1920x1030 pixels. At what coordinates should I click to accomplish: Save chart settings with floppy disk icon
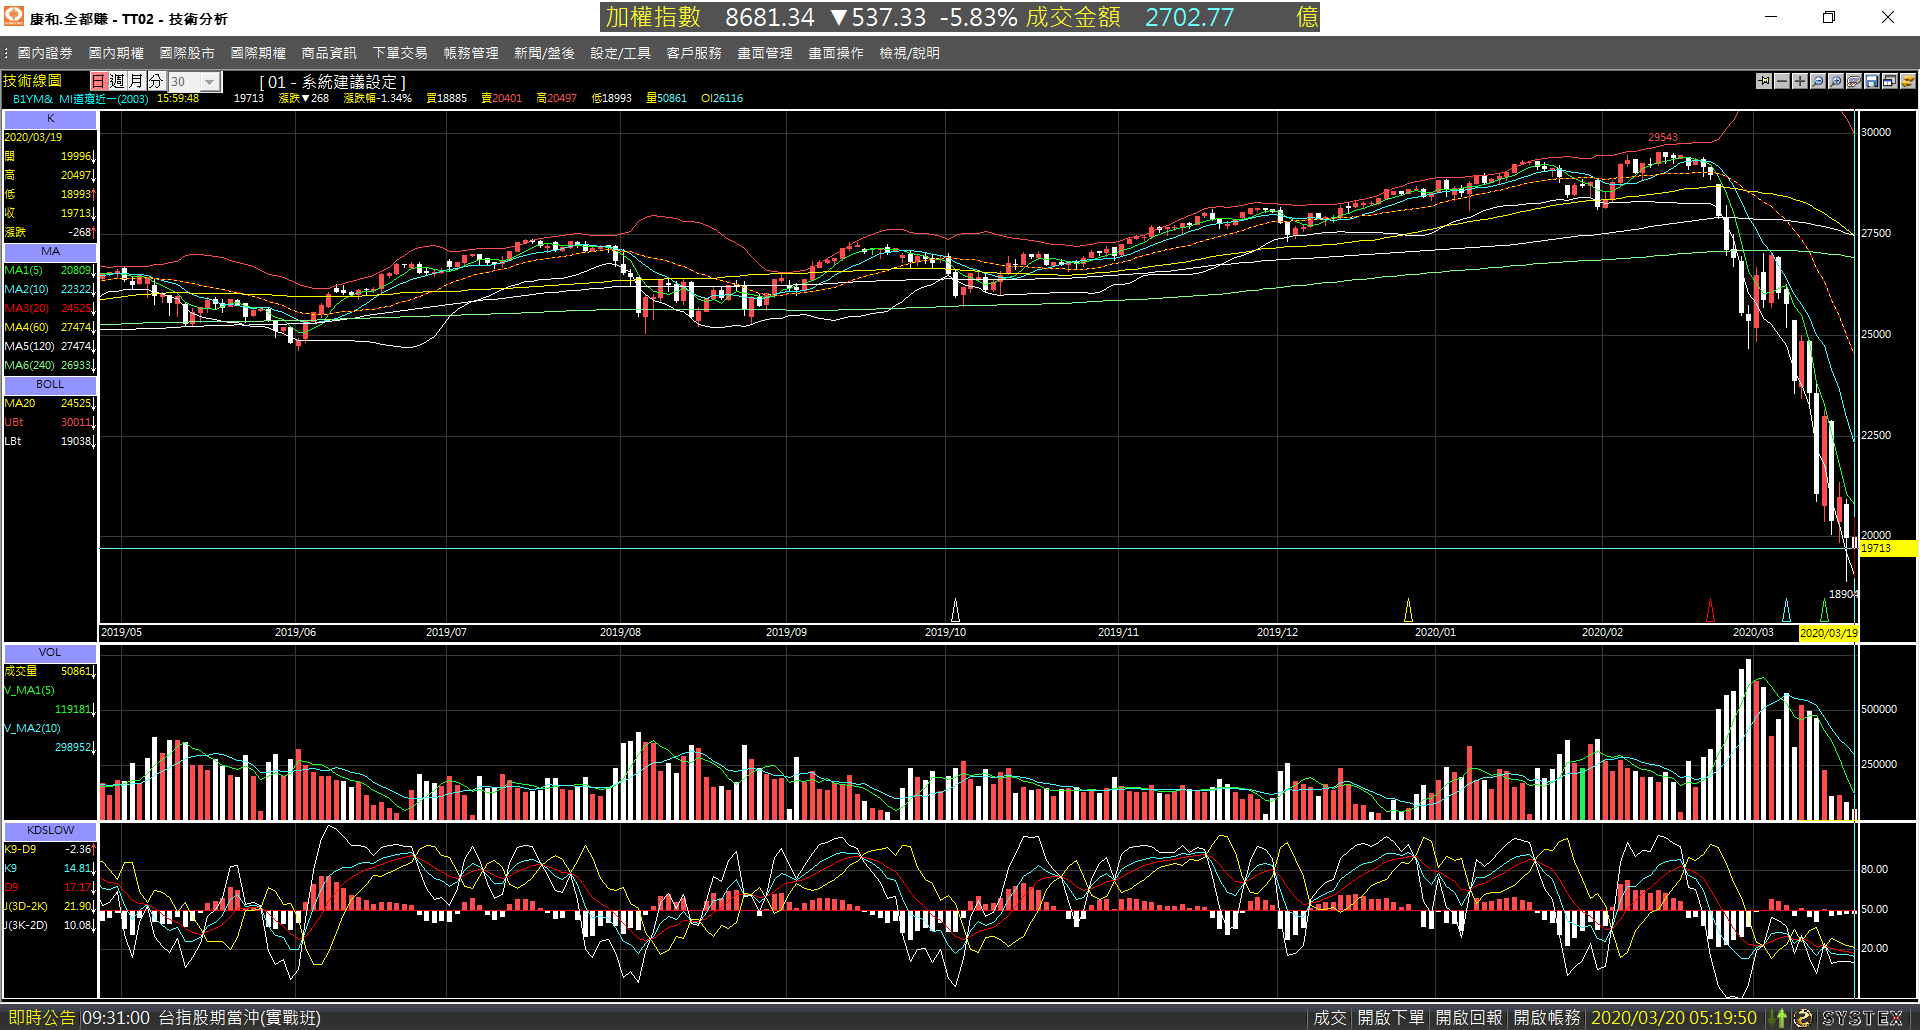(1872, 81)
